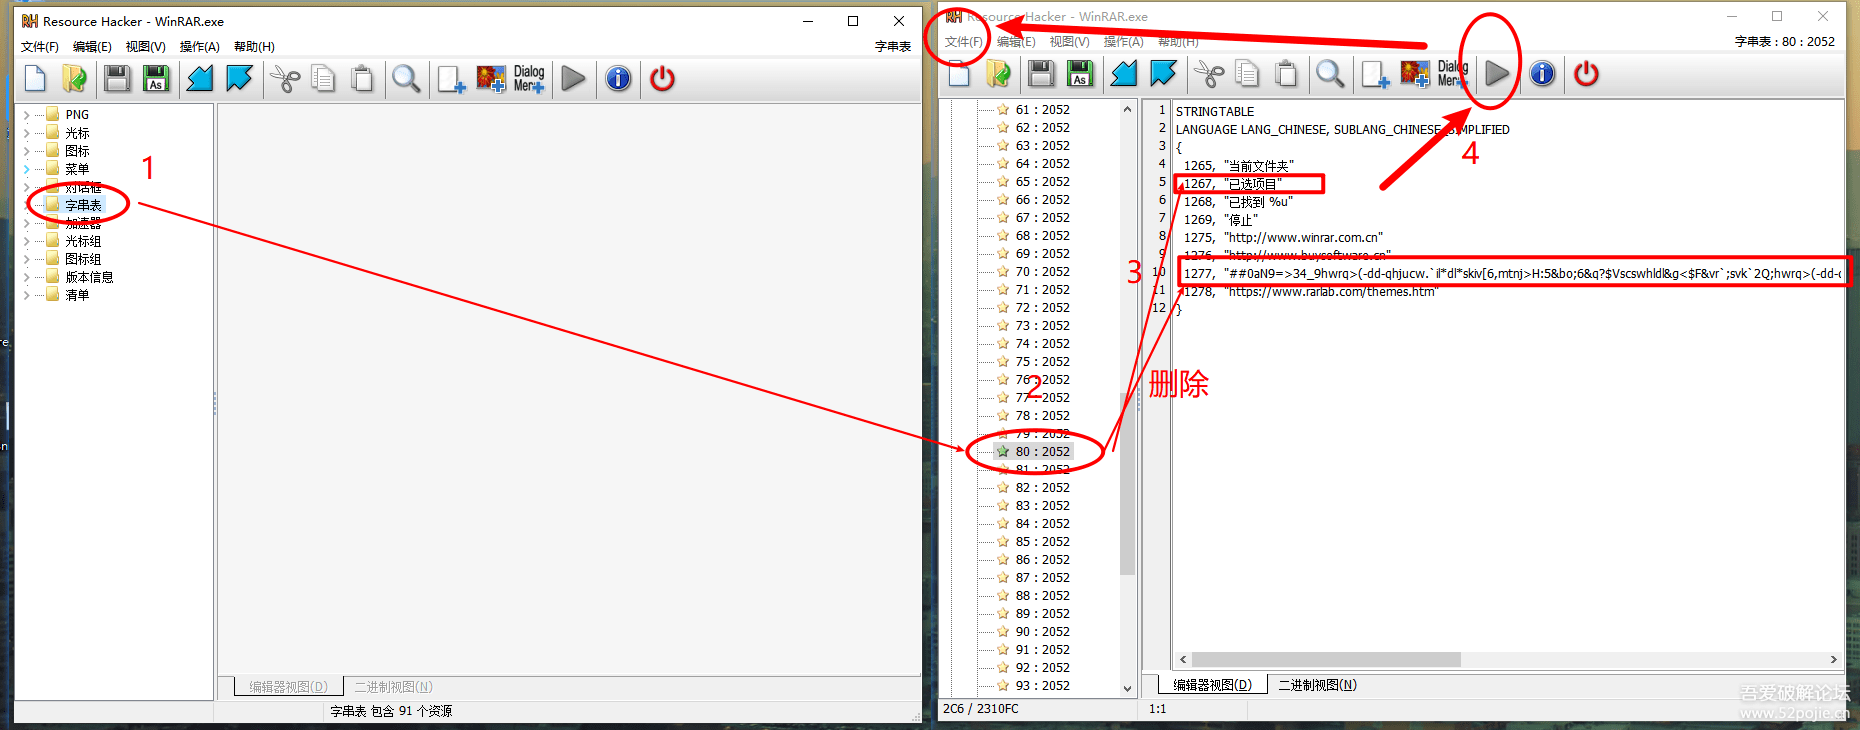This screenshot has height=730, width=1860.
Task: Select the PNG folder in tree
Action: tap(77, 115)
